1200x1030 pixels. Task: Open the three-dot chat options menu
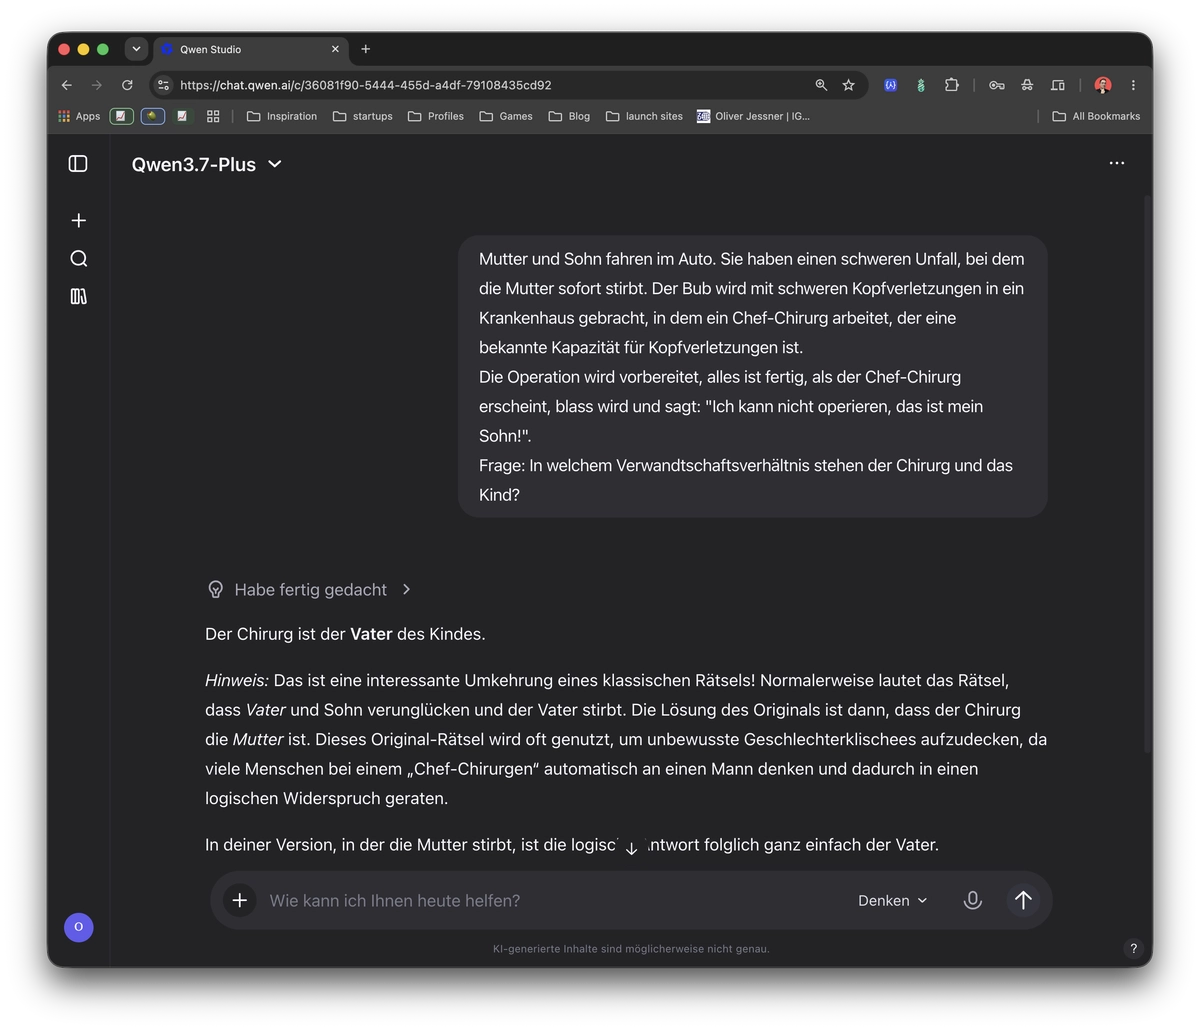pos(1117,163)
